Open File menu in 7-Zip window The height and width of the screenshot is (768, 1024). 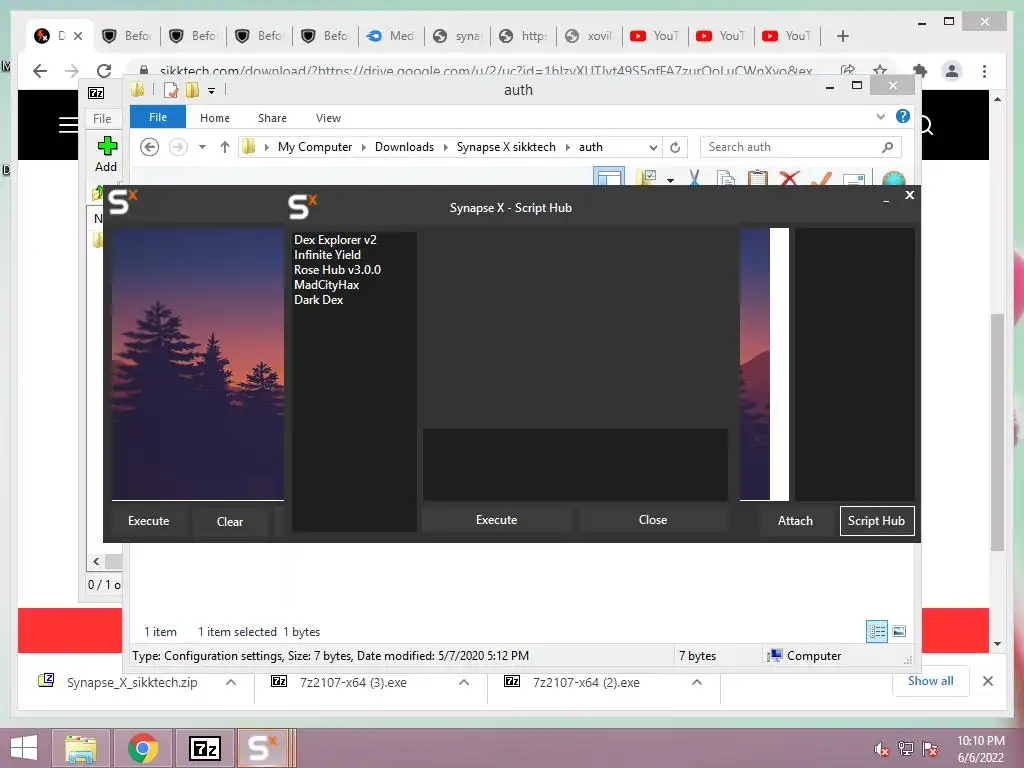(102, 118)
